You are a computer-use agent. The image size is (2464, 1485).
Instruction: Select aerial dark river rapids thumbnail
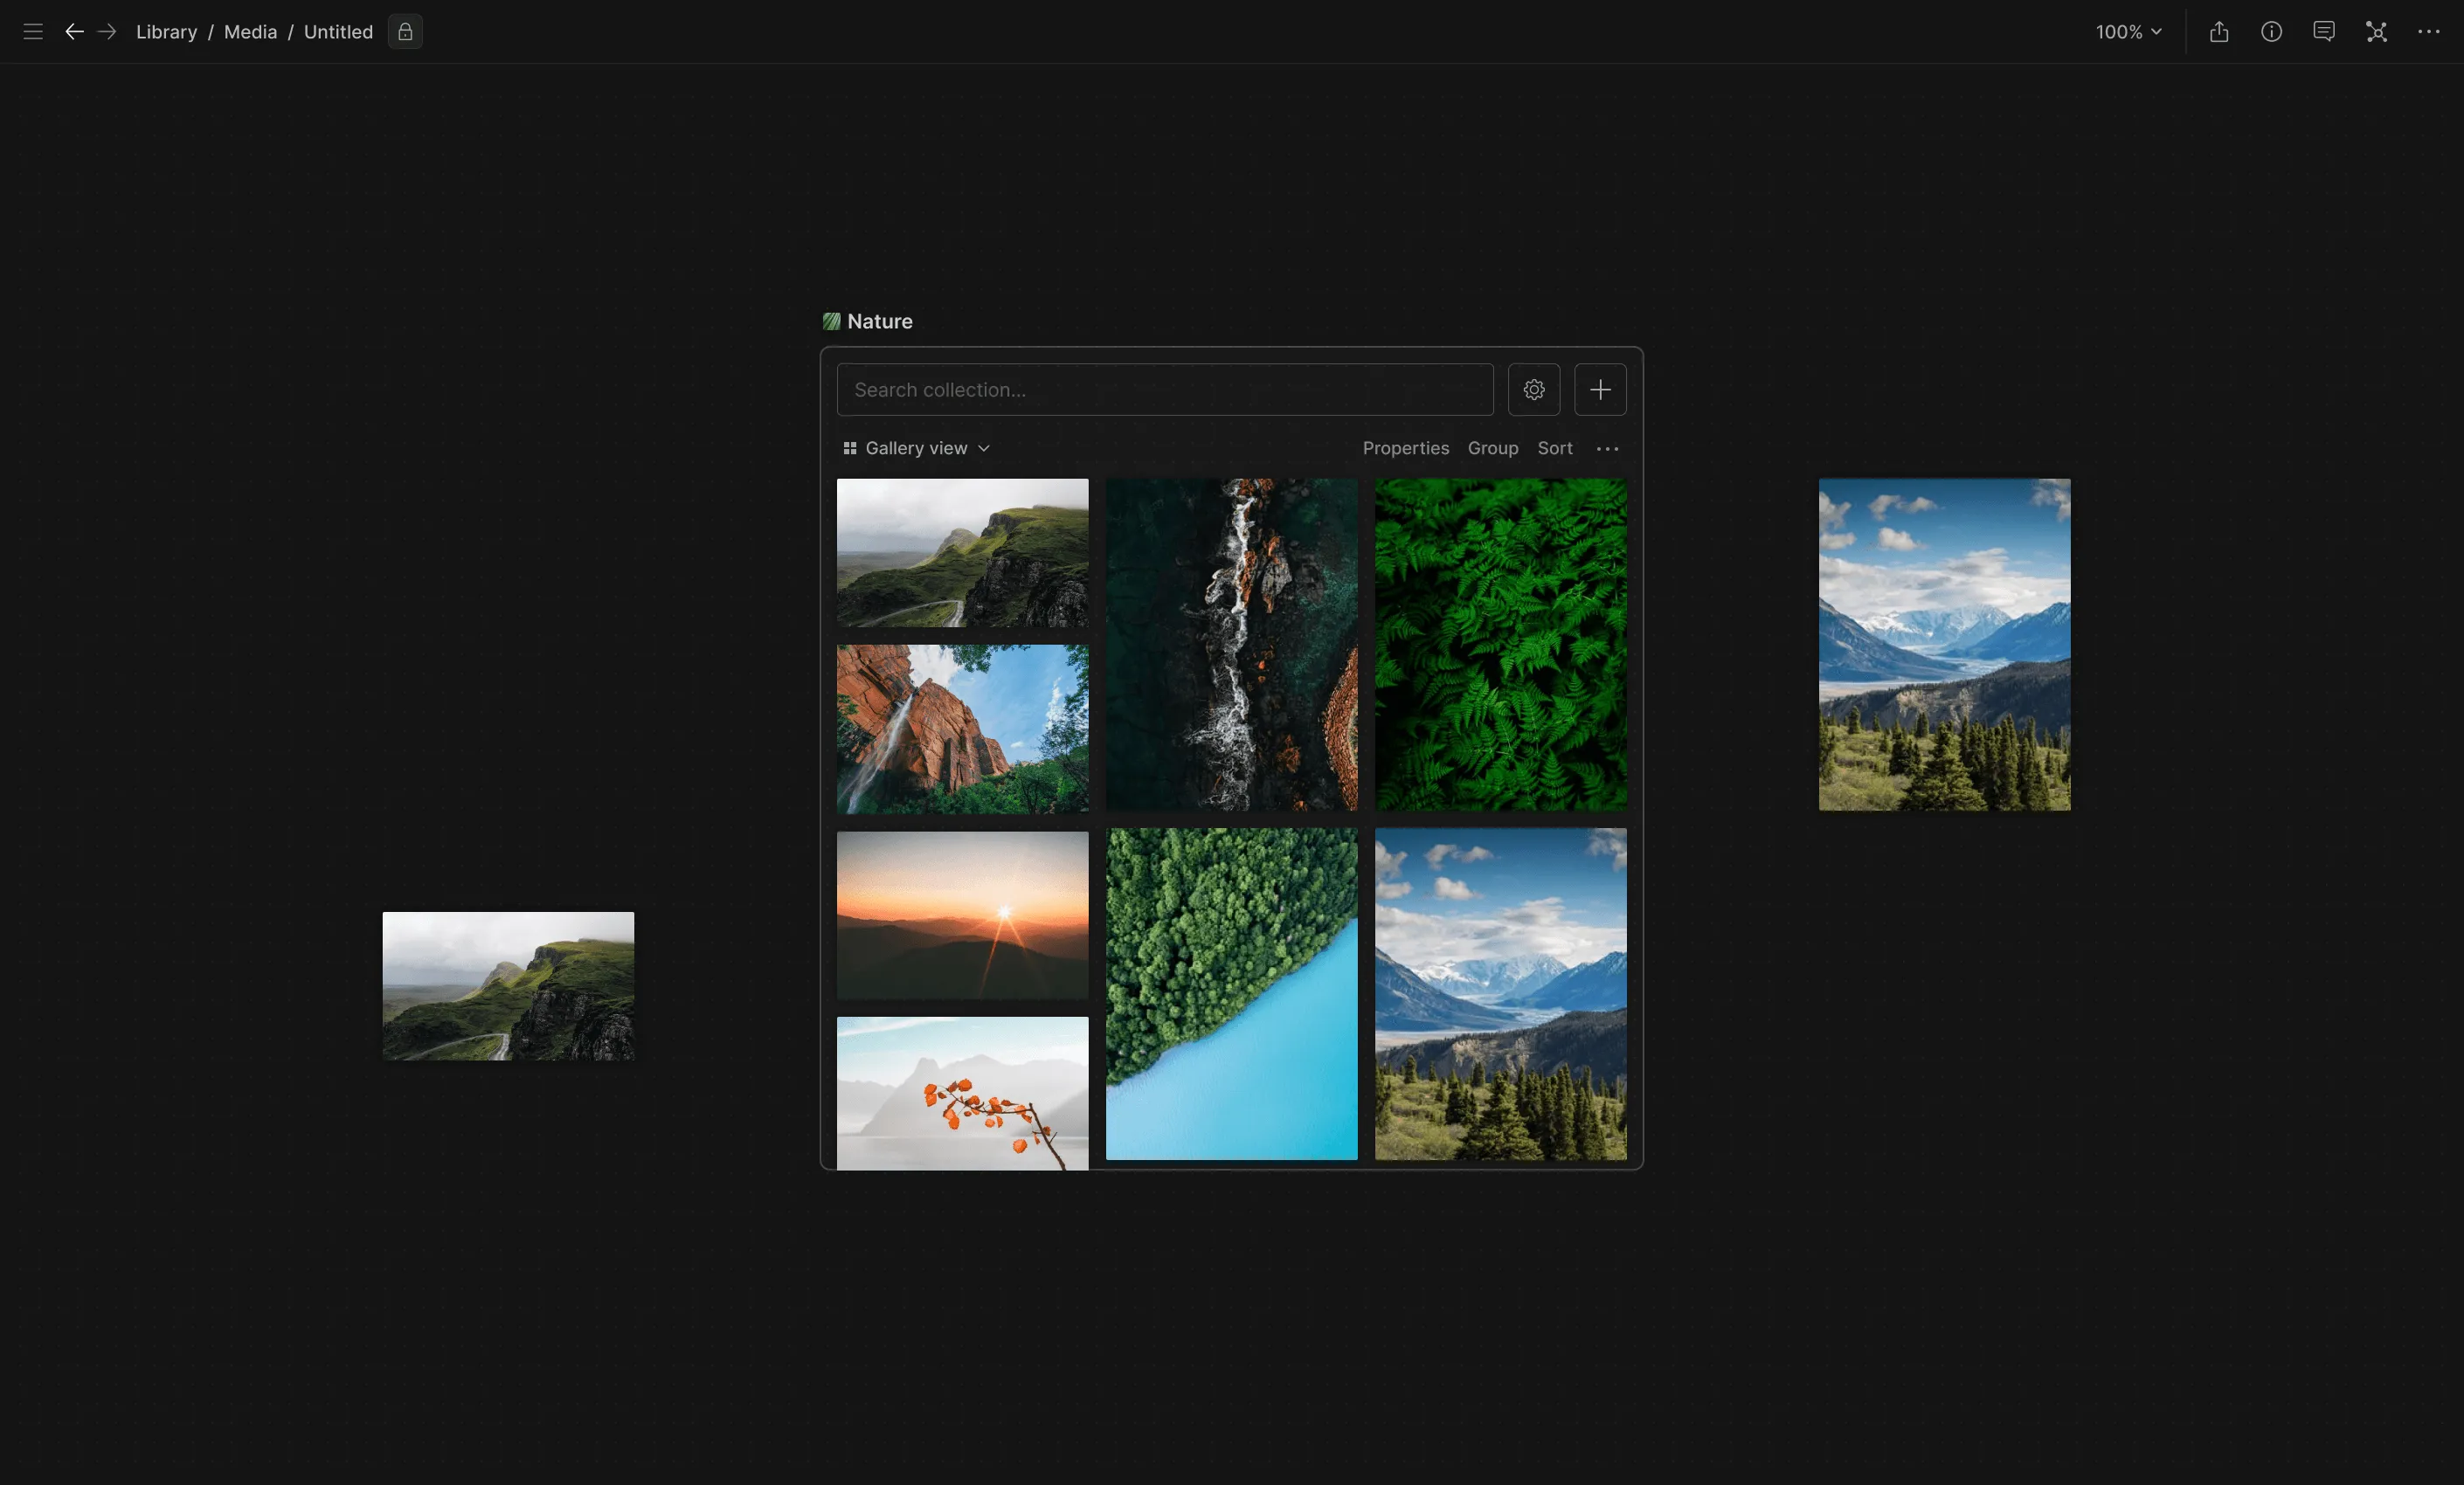(1231, 644)
